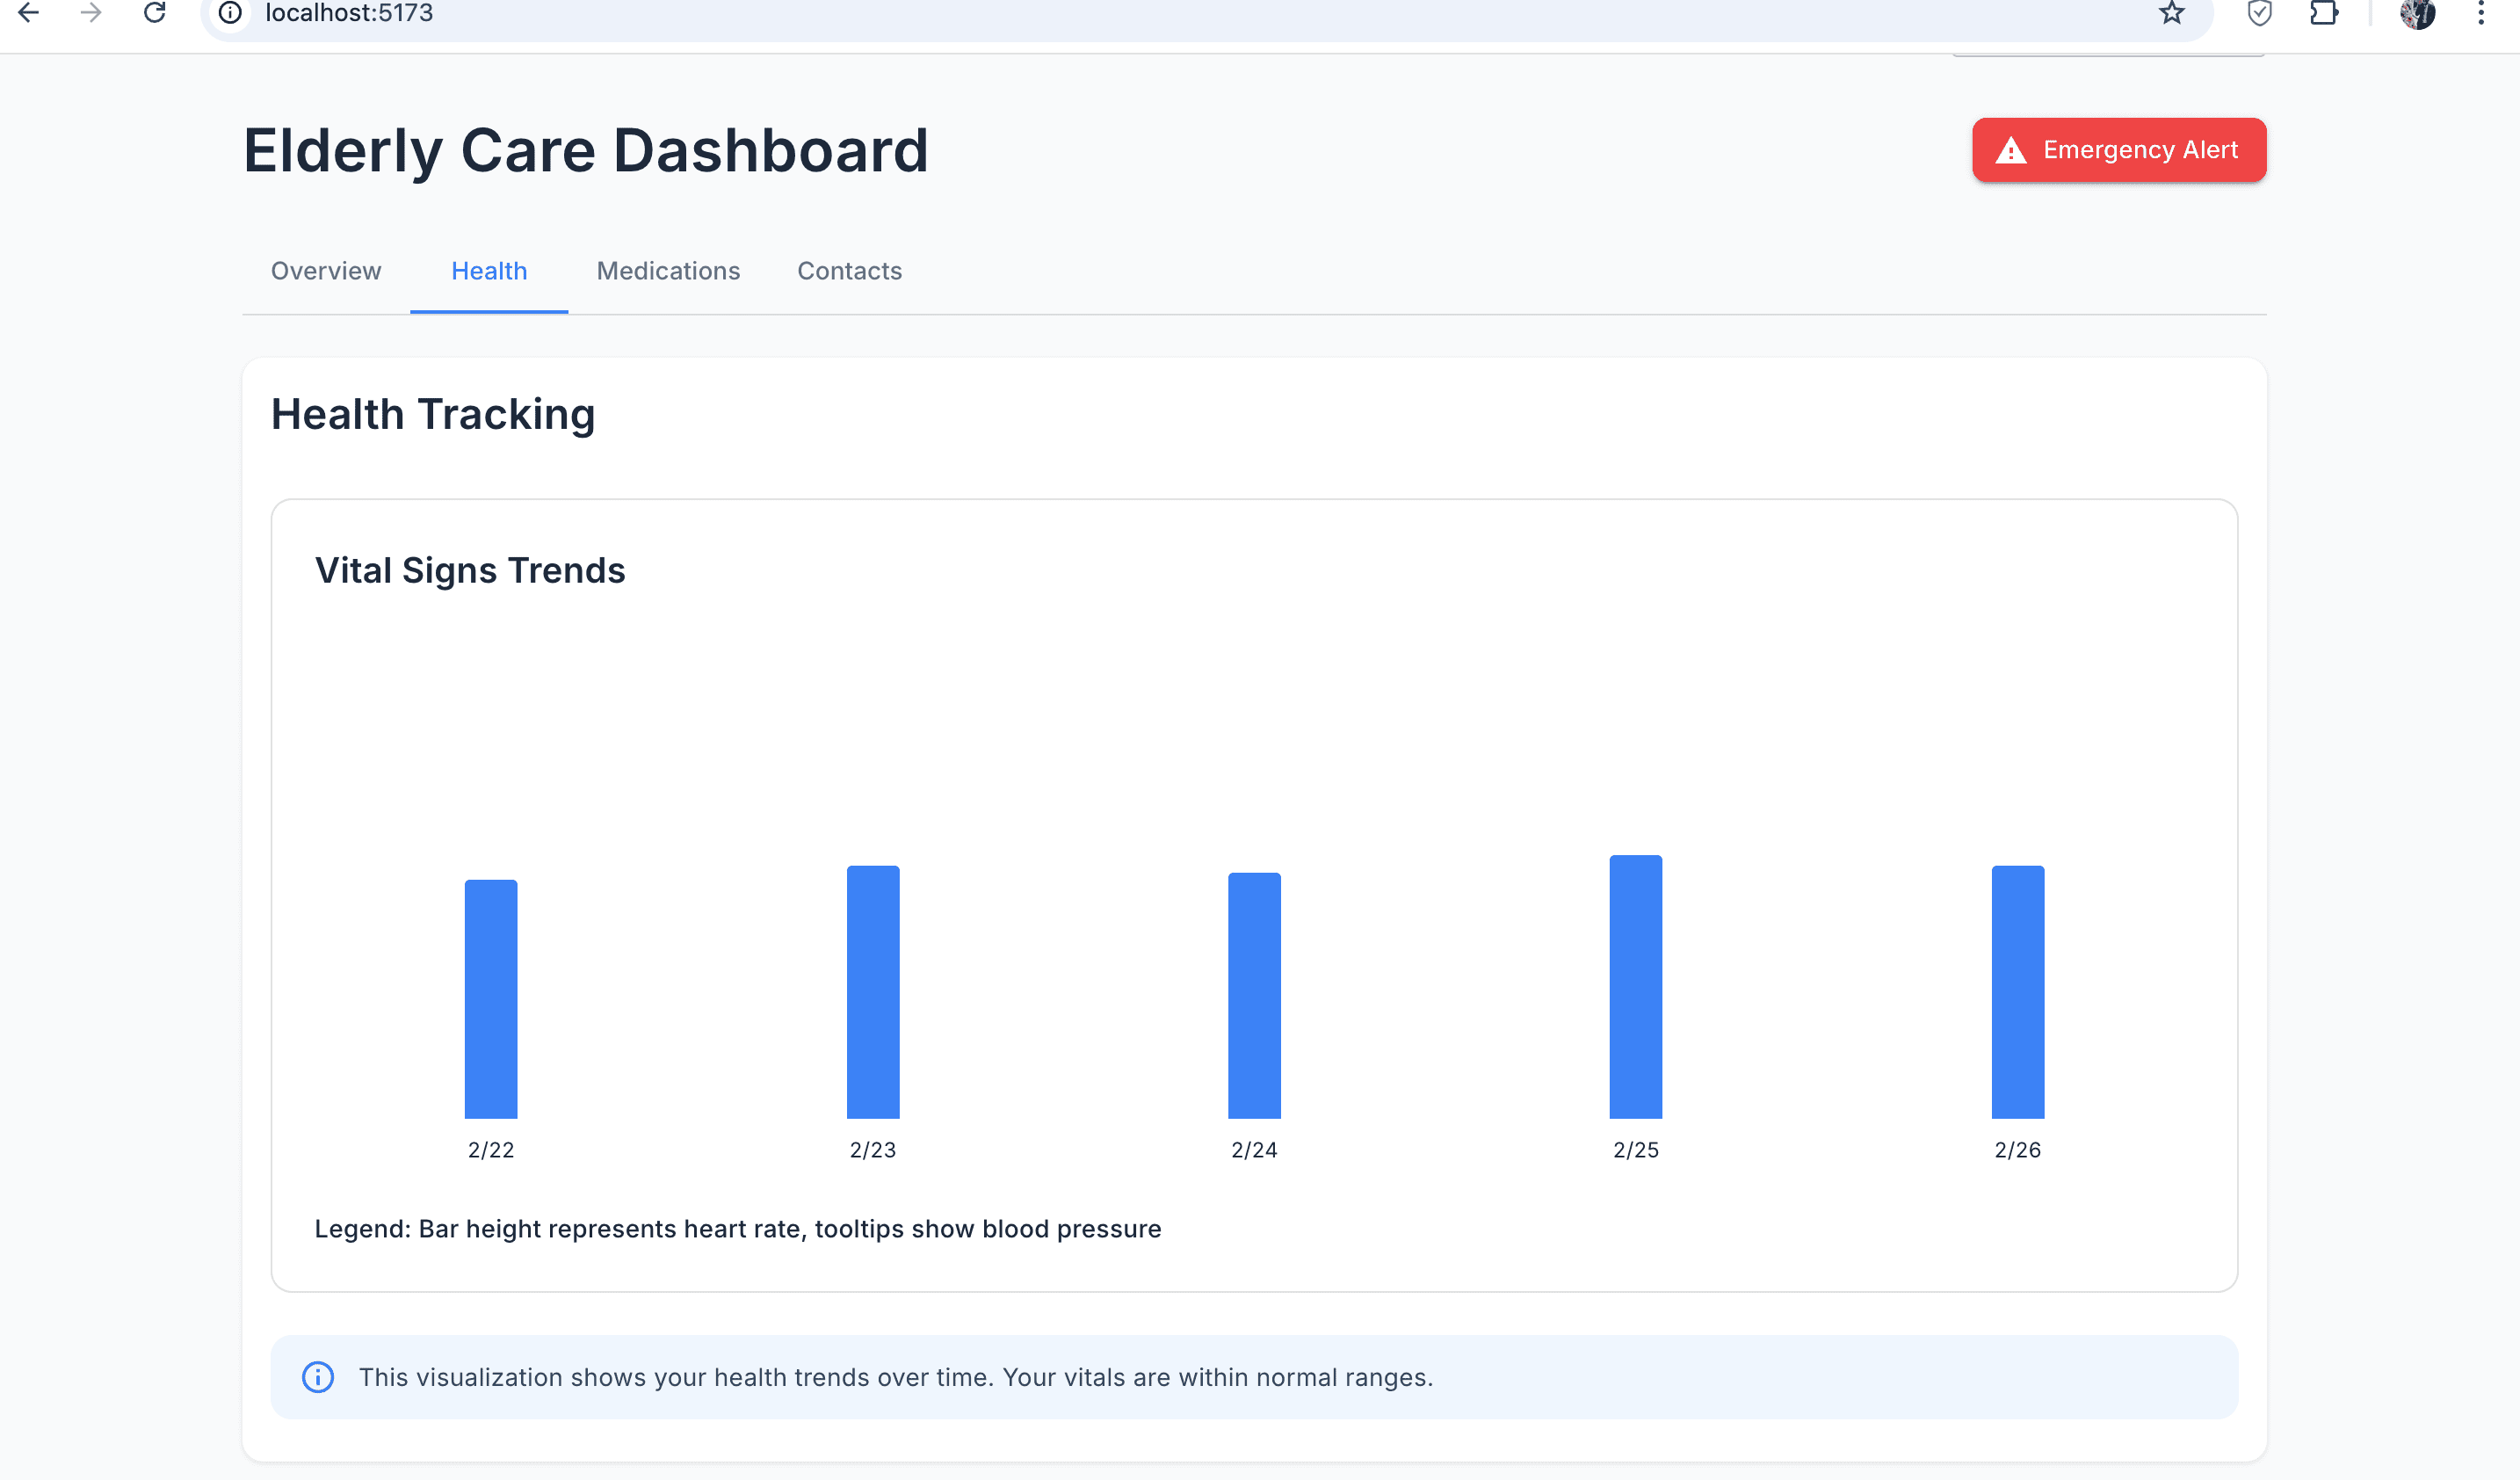Click the info icon in the vitals notice
Viewport: 2520px width, 1480px height.
[x=318, y=1377]
